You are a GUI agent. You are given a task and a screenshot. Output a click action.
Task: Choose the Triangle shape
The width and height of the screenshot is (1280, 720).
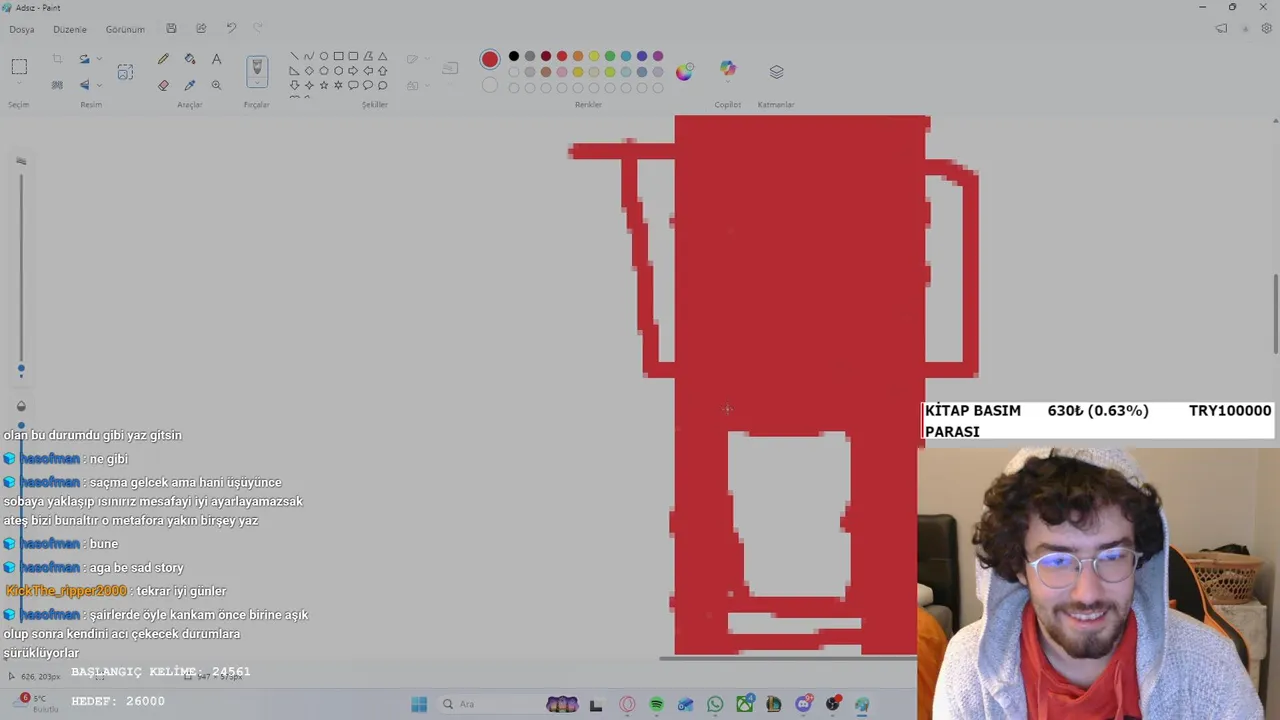(x=382, y=56)
